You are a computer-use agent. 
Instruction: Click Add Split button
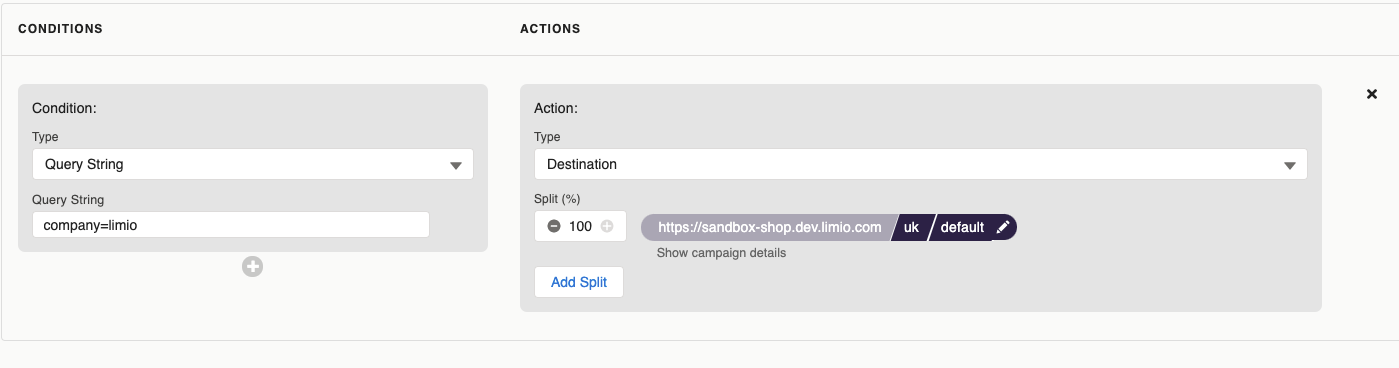coord(579,282)
